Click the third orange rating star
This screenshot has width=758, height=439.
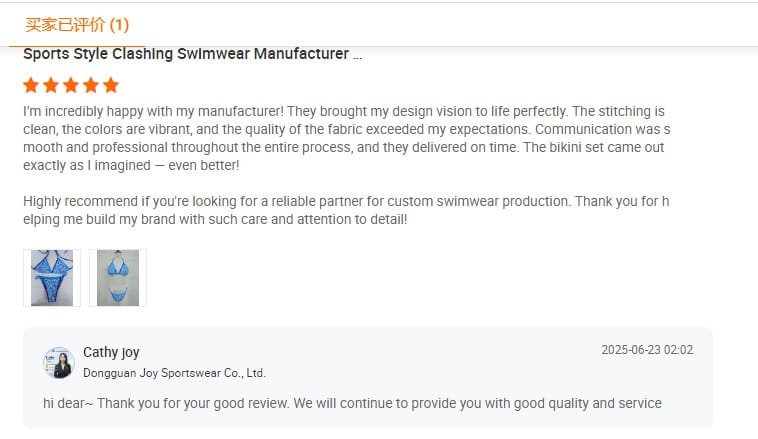71,85
